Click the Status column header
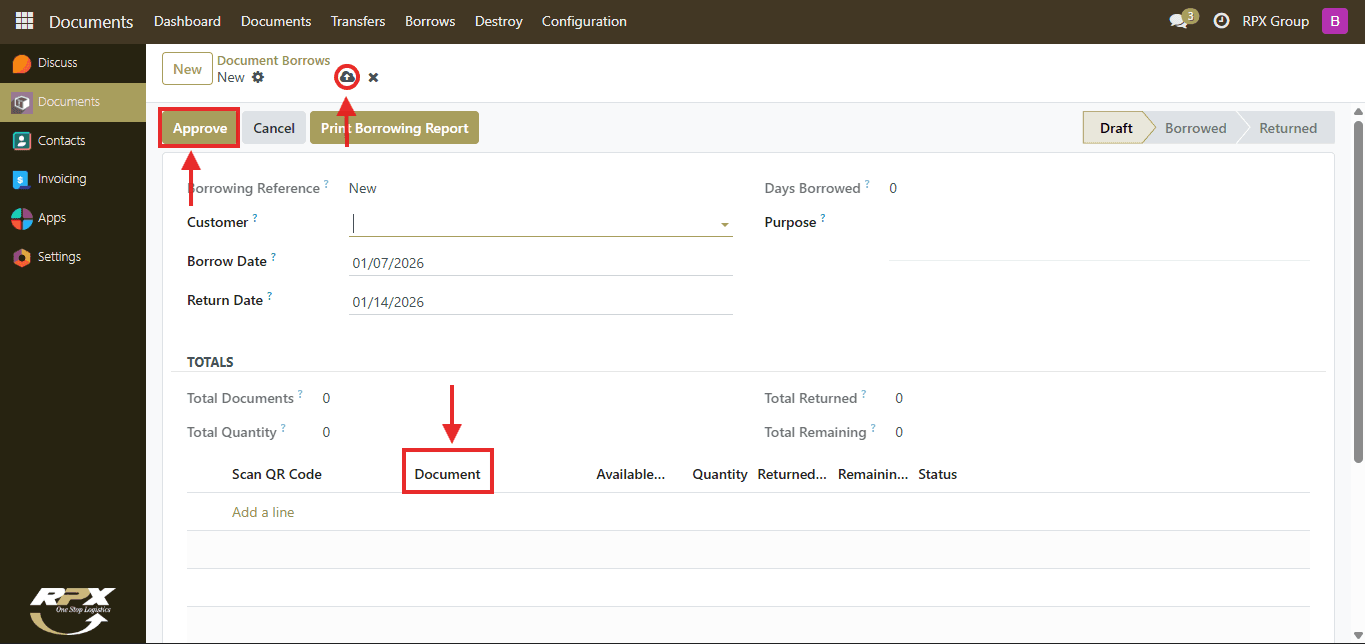1365x644 pixels. click(938, 474)
